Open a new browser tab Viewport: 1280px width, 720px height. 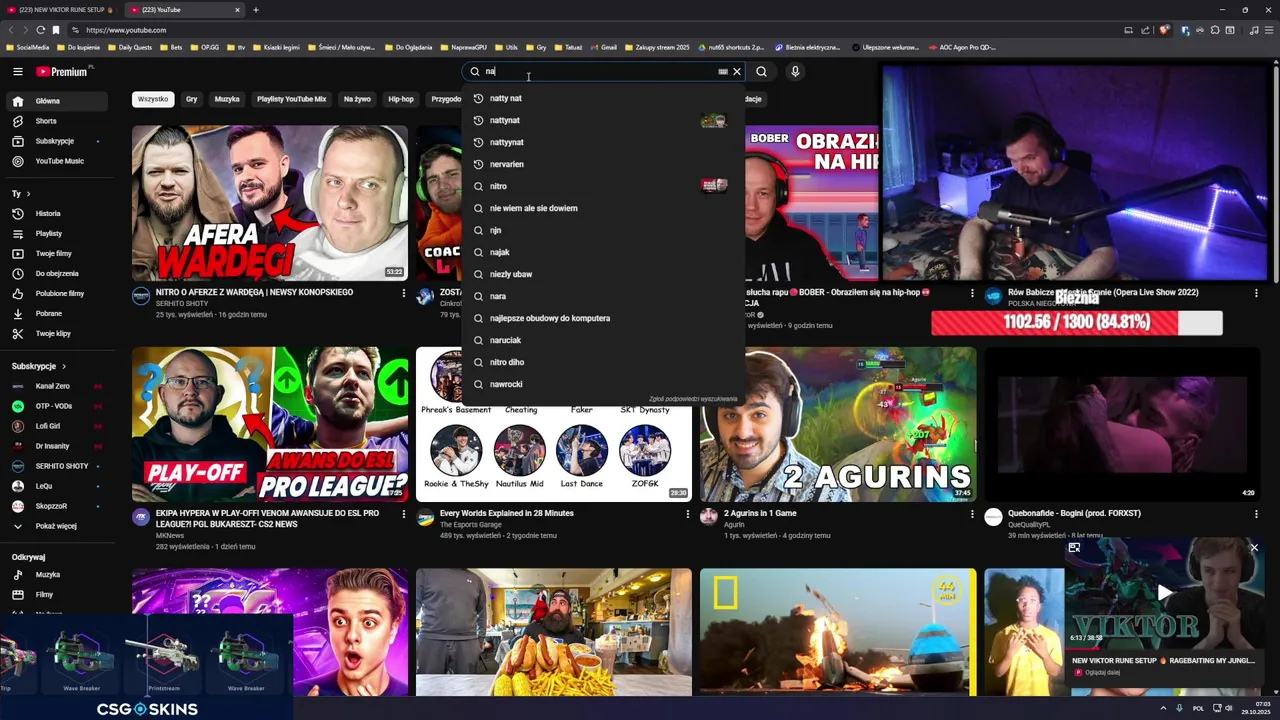256,10
